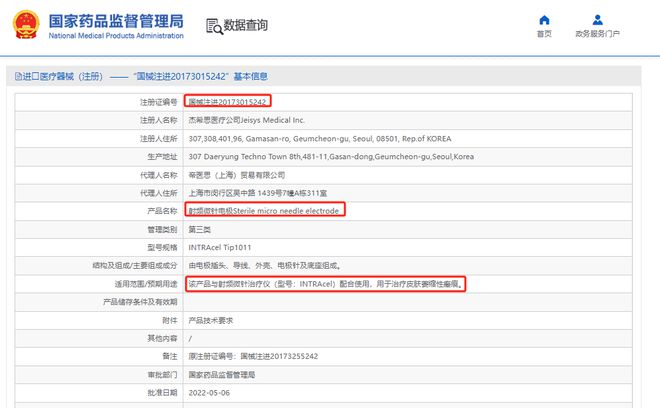660x408 pixels.
Task: Click 国家药品监督管理局 site title
Action: point(116,21)
